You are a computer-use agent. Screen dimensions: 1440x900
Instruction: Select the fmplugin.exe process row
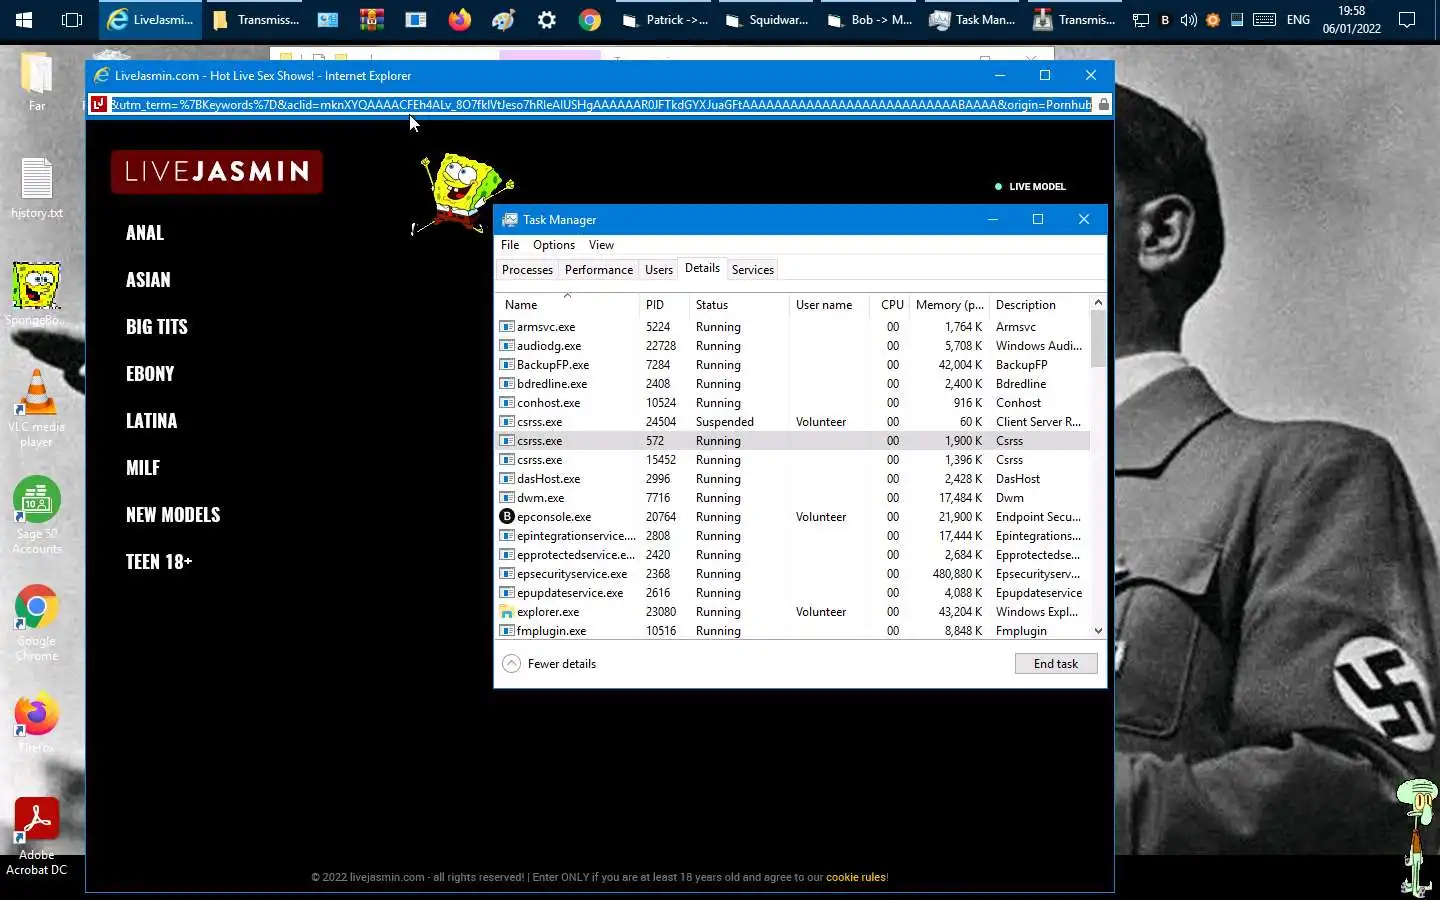point(793,631)
